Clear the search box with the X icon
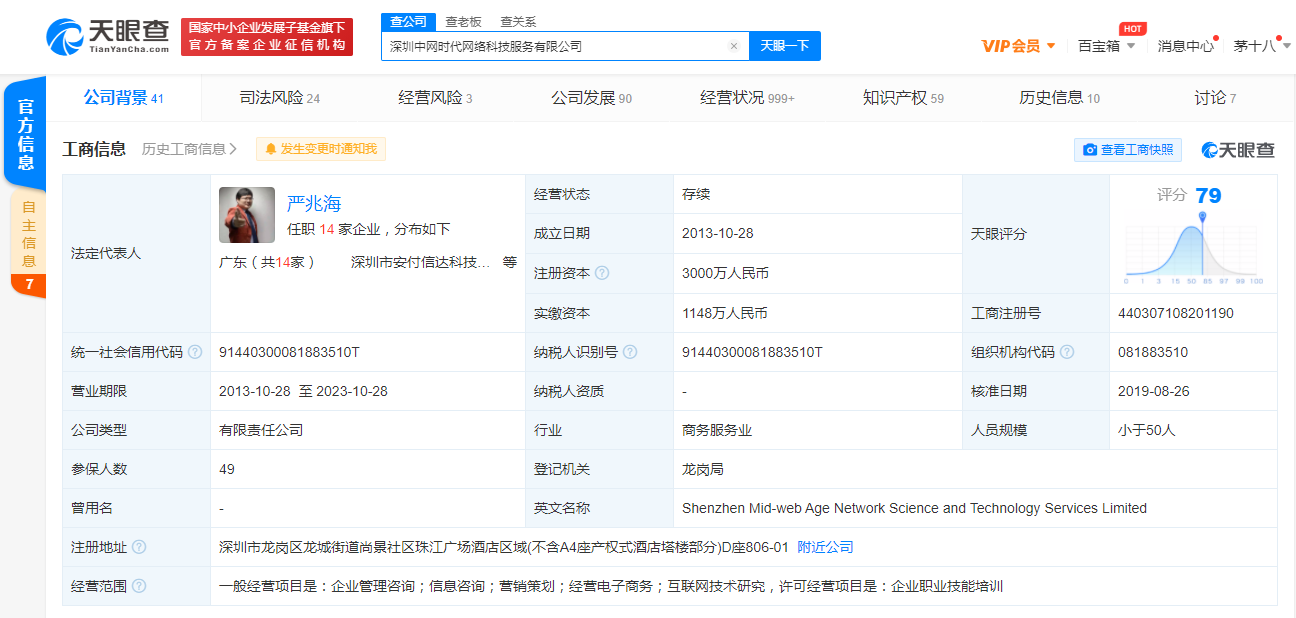Image resolution: width=1296 pixels, height=618 pixels. point(733,46)
